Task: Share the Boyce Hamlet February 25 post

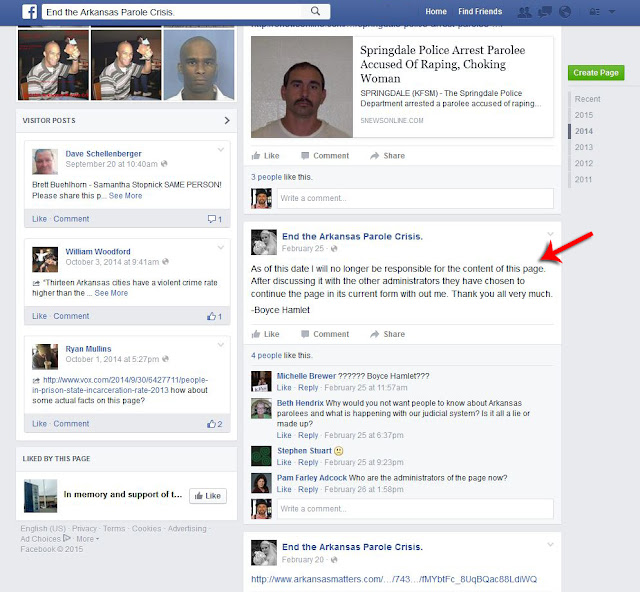Action: coord(387,334)
